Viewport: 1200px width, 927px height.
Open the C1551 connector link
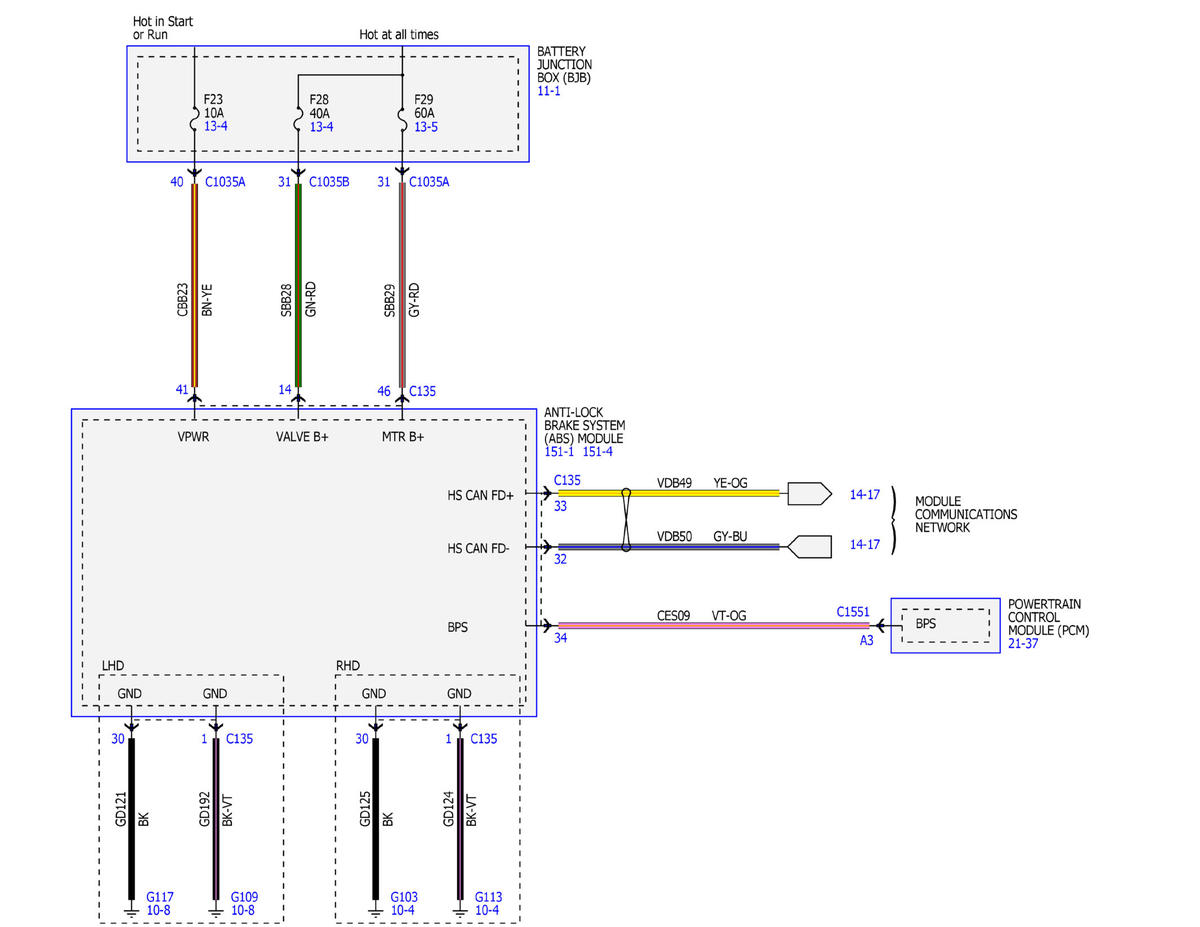[x=855, y=610]
